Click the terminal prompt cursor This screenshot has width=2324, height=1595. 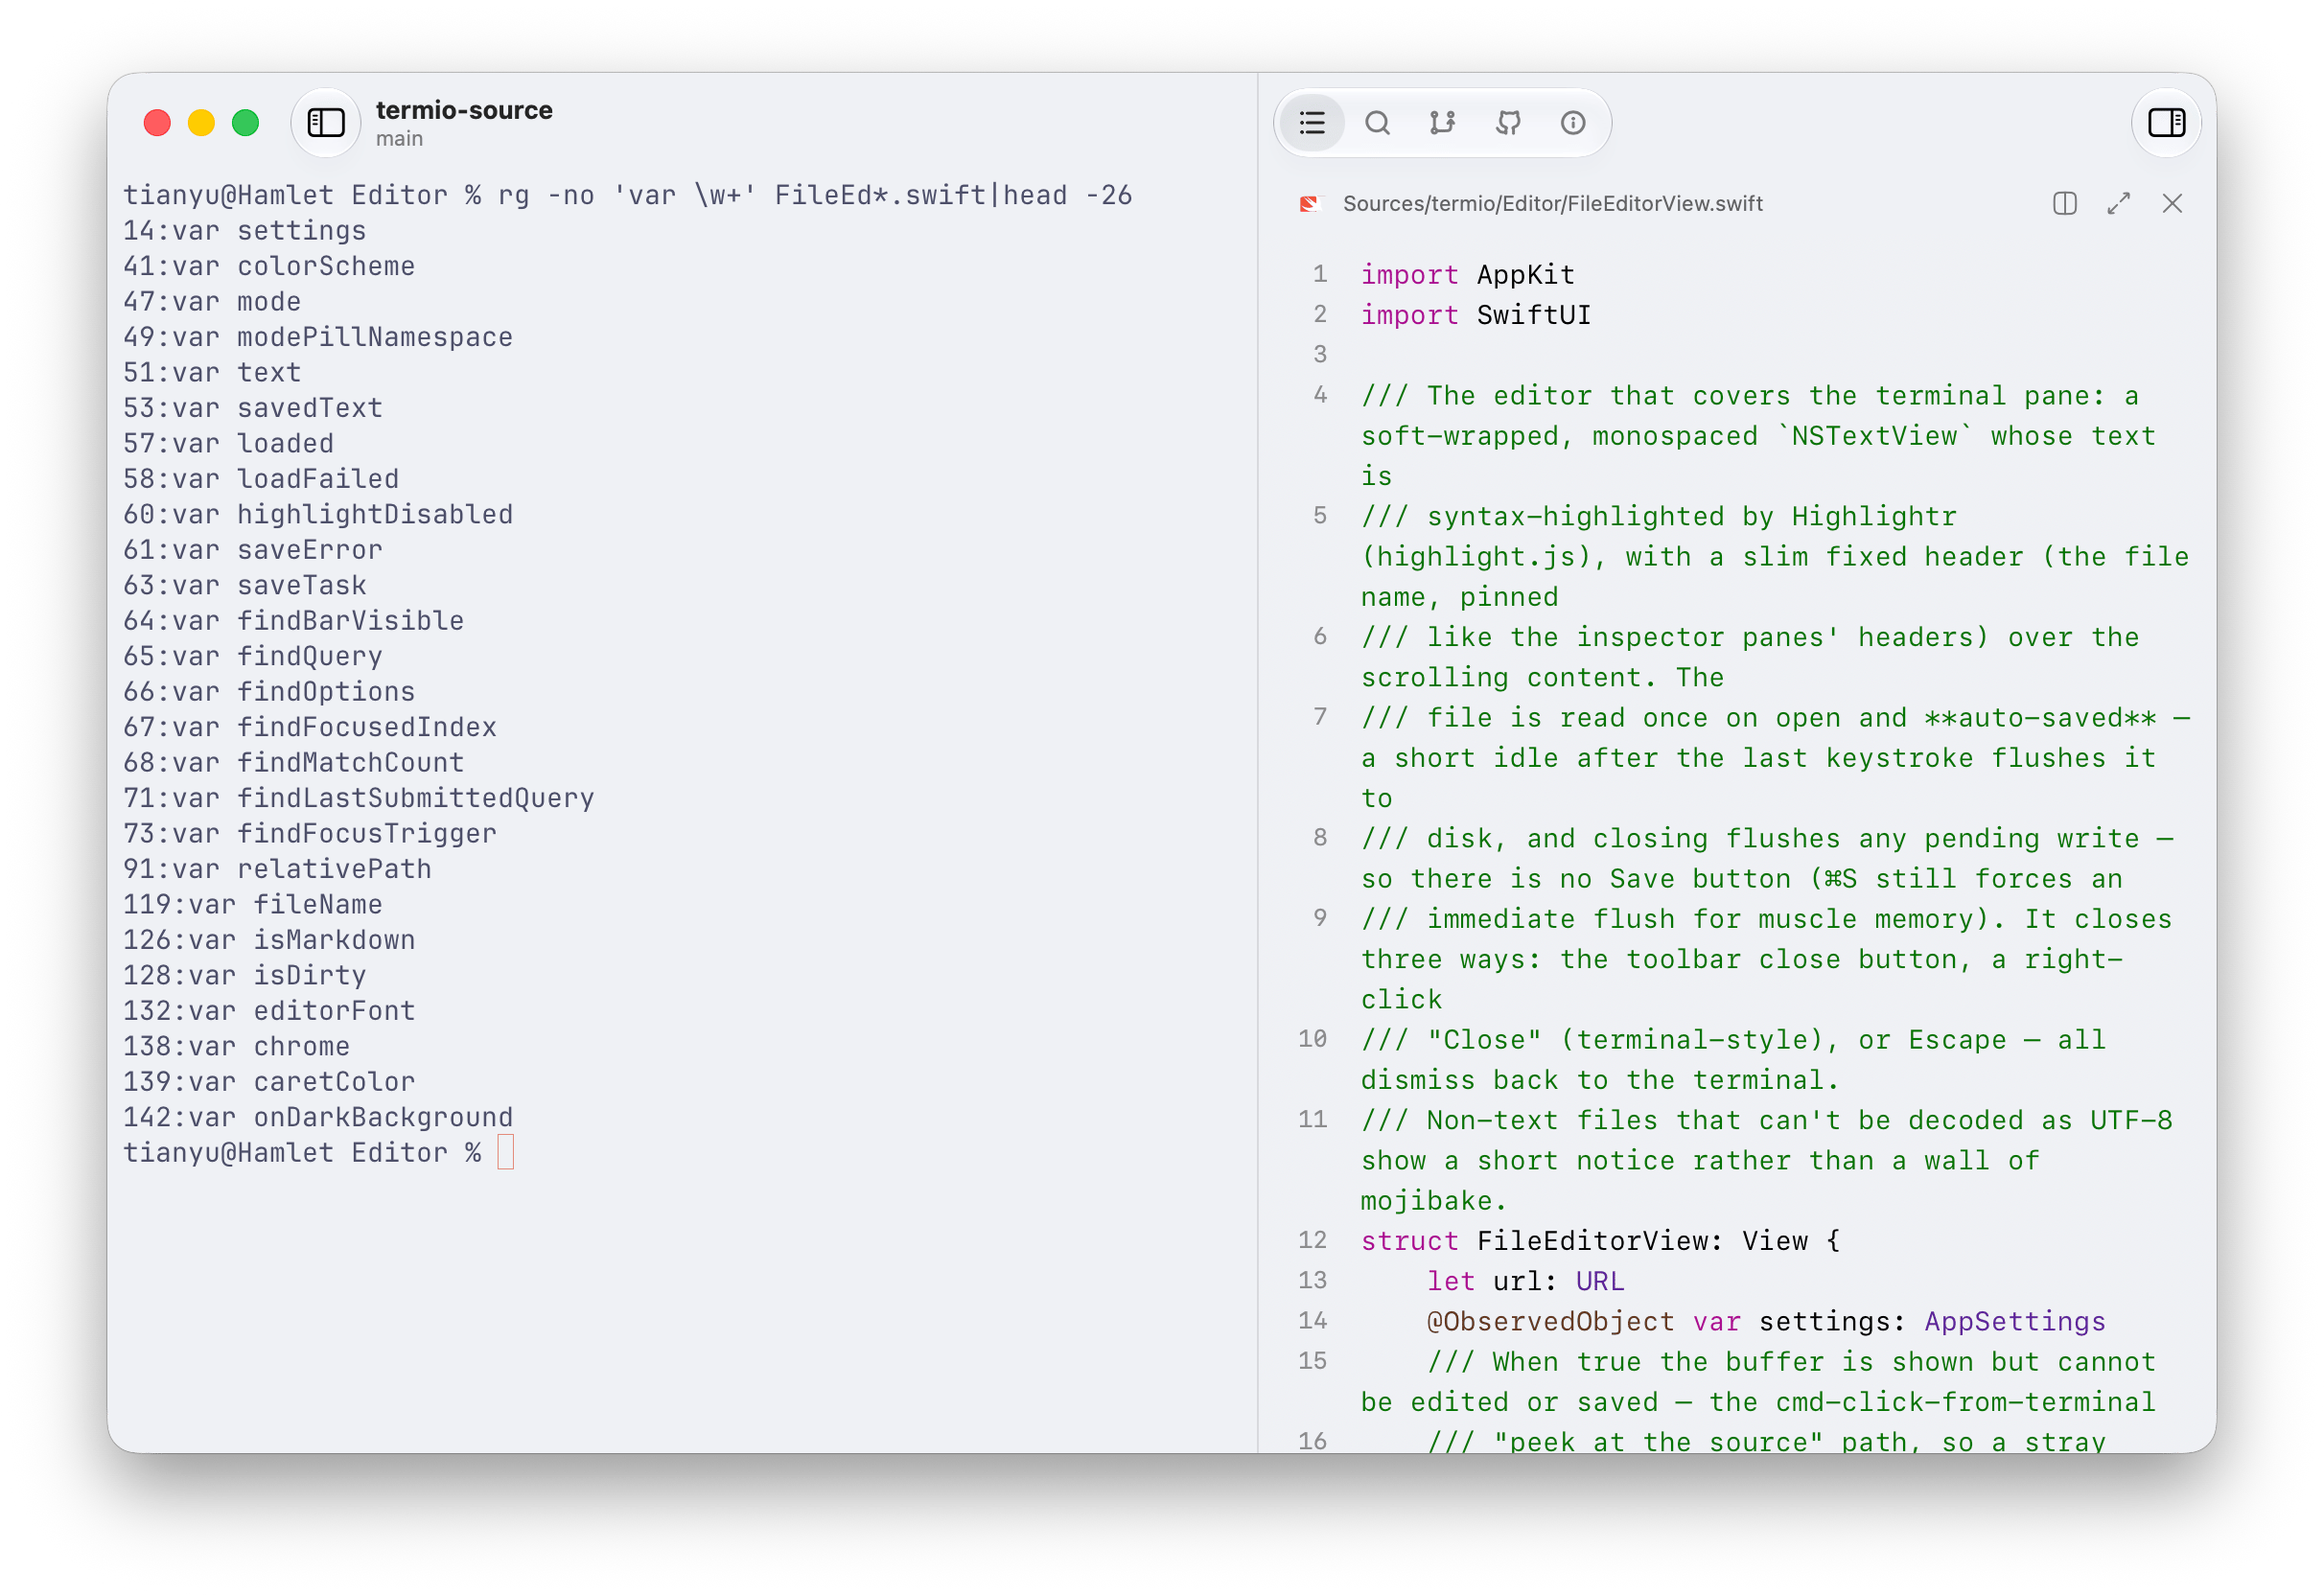pos(505,1153)
